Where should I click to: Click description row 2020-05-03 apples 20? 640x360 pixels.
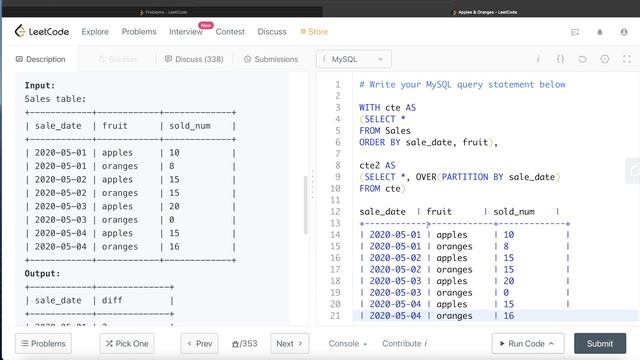click(x=131, y=207)
